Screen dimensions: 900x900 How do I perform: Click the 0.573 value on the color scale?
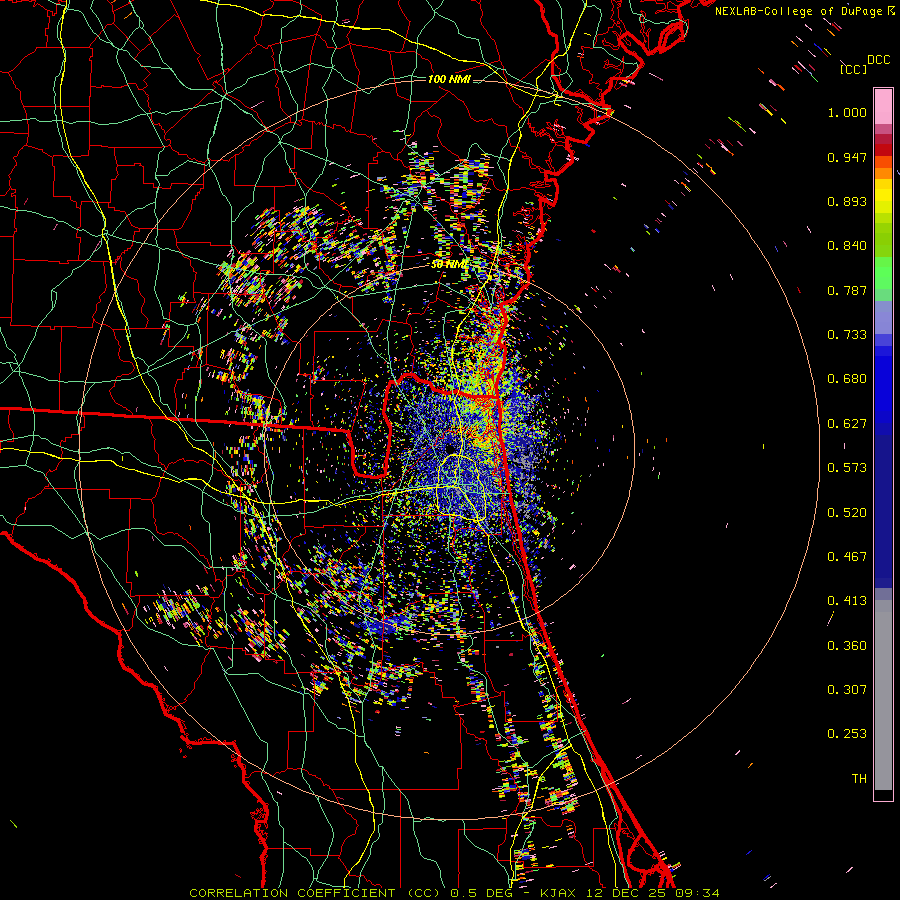[847, 468]
